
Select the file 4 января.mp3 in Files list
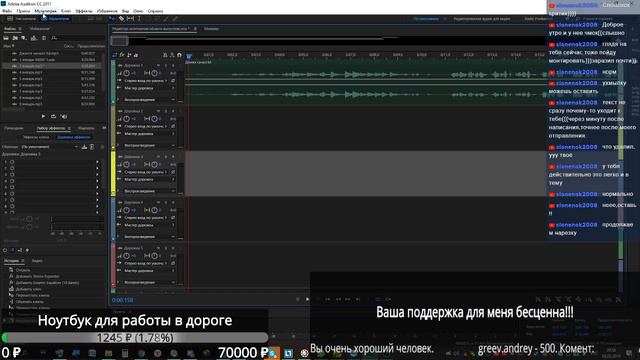(x=31, y=72)
